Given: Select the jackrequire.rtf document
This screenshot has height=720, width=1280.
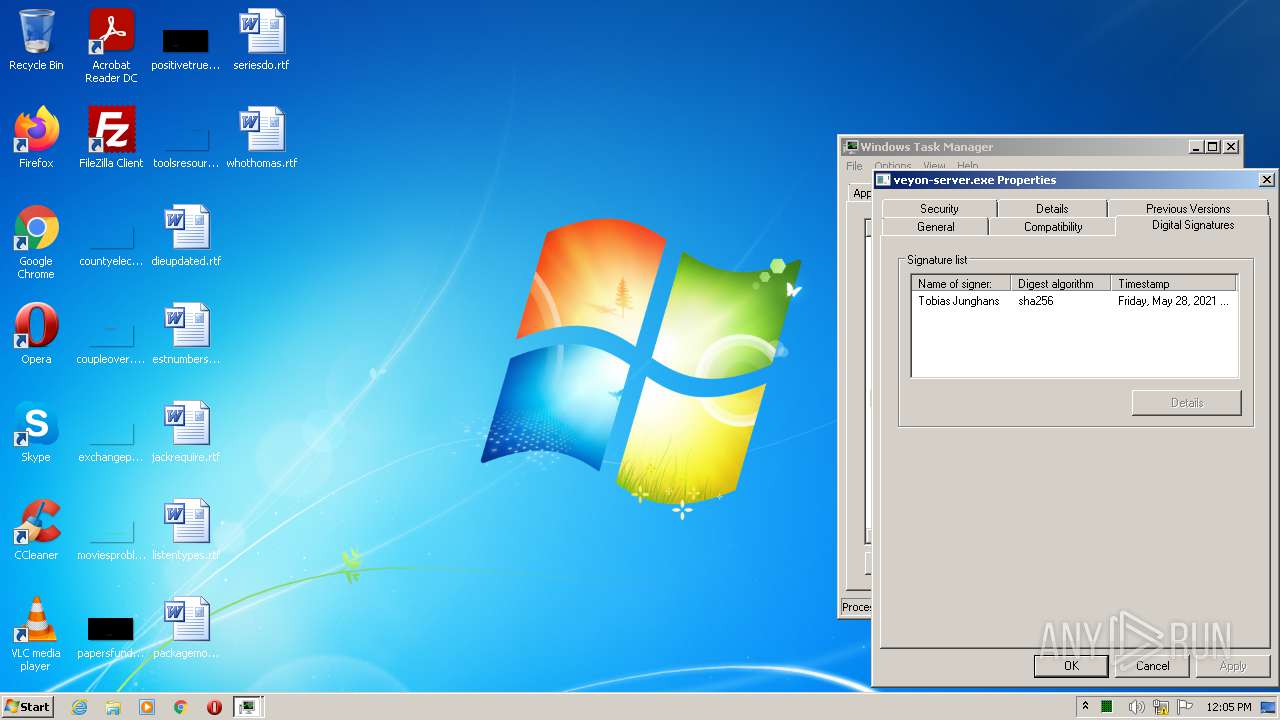Looking at the screenshot, I should click(186, 432).
